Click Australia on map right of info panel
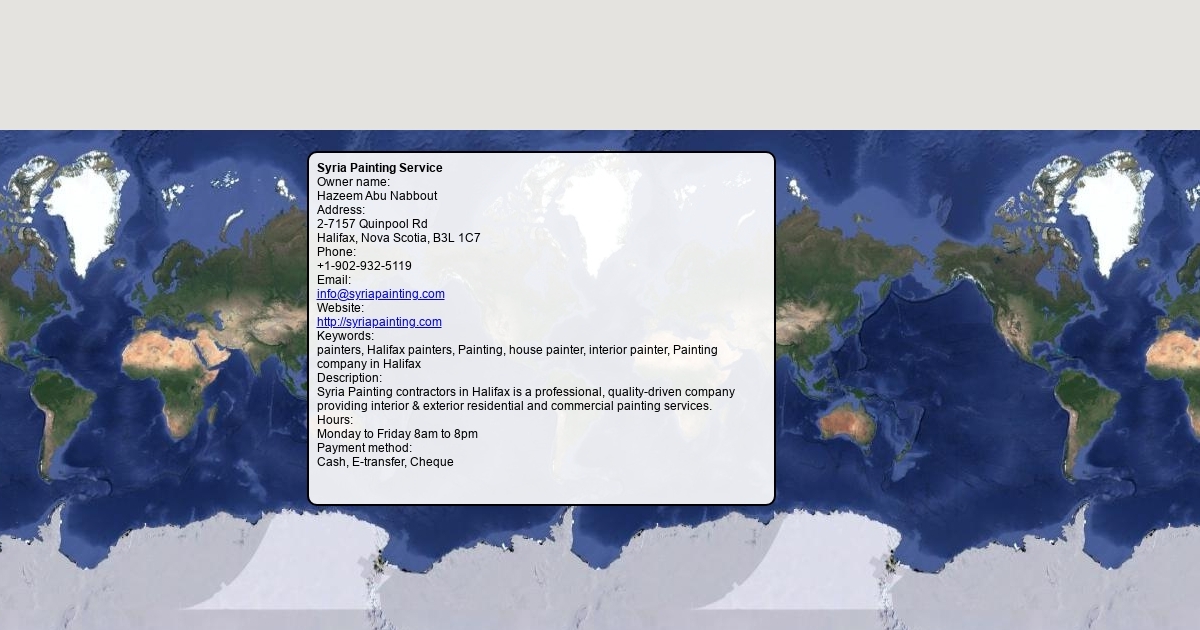This screenshot has width=1200, height=630. pos(846,425)
